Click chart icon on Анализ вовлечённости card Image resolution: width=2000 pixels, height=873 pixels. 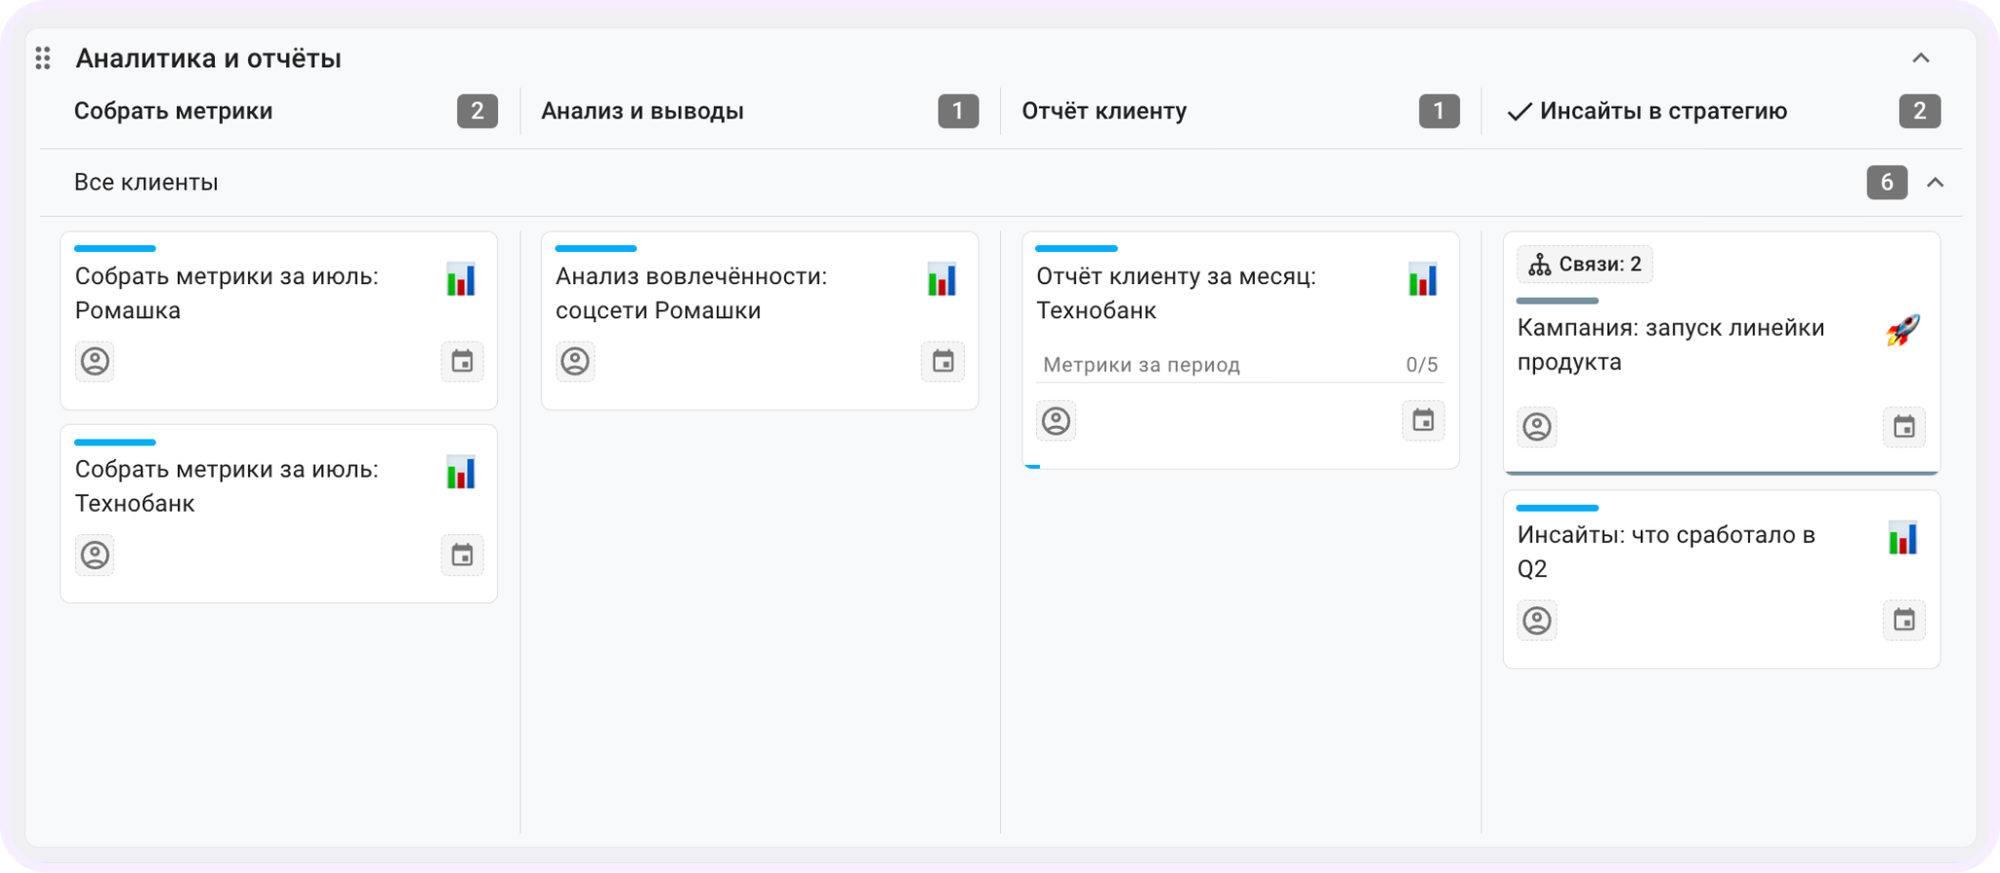coord(942,279)
